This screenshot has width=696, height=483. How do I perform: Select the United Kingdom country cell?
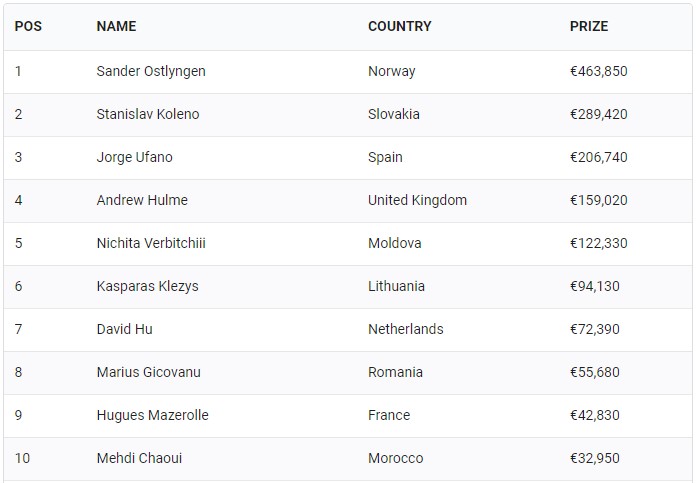[x=417, y=200]
